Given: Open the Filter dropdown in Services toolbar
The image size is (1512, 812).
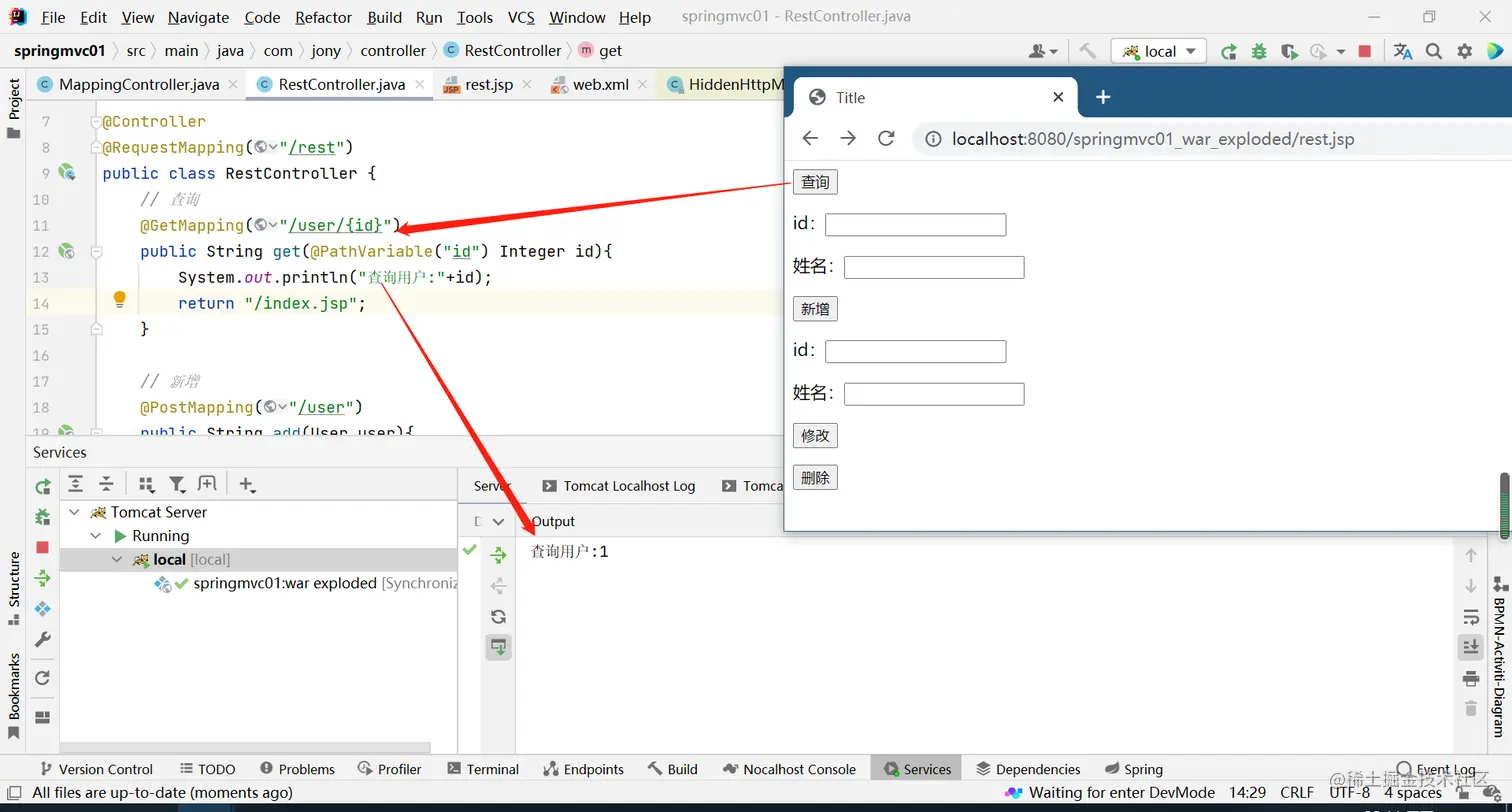Looking at the screenshot, I should [x=177, y=484].
